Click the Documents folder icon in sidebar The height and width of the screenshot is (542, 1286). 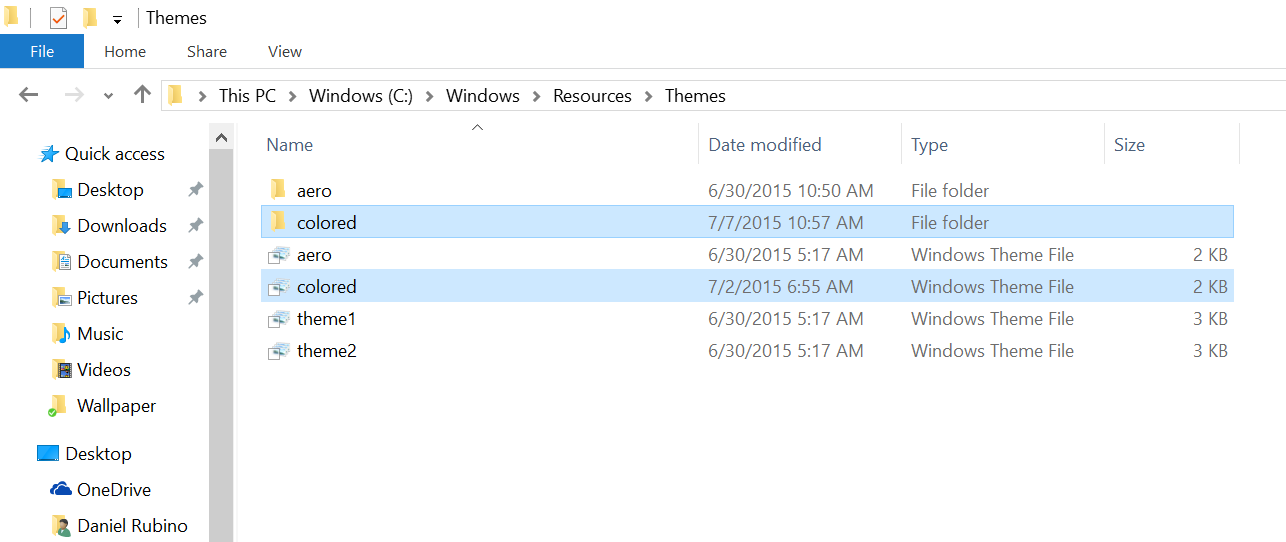point(61,262)
